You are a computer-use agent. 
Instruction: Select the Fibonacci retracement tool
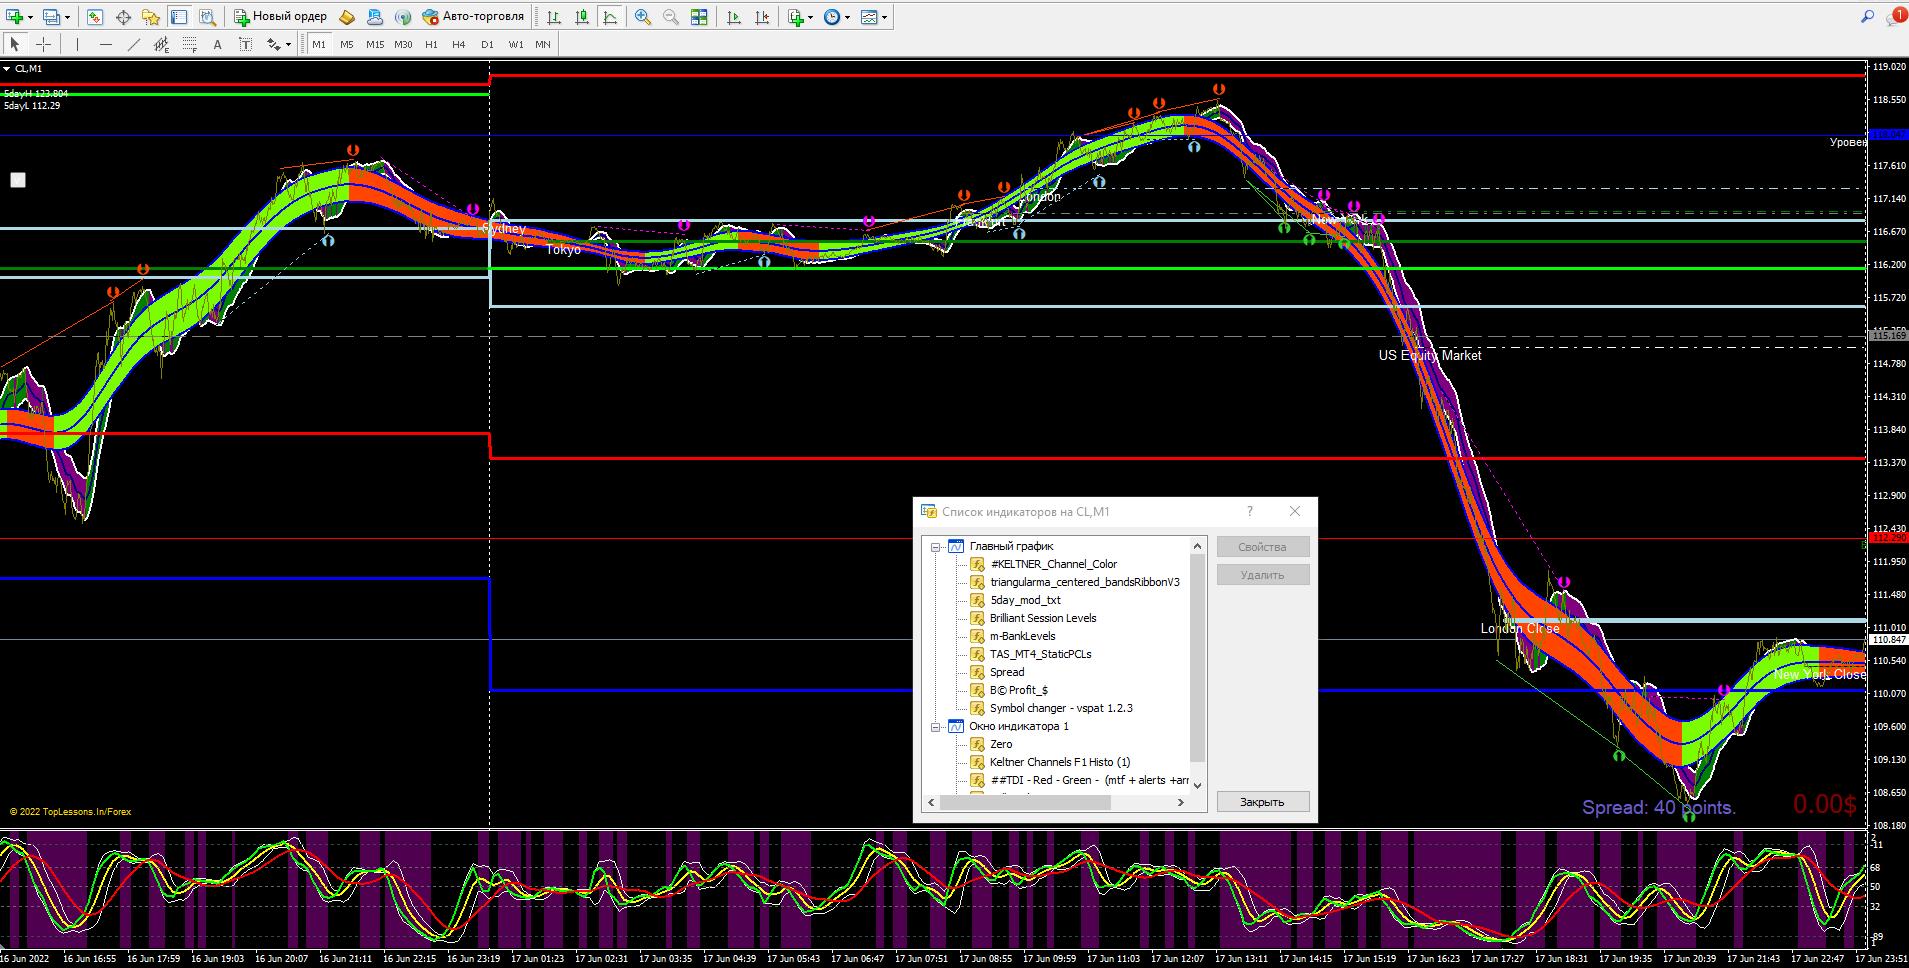coord(189,44)
